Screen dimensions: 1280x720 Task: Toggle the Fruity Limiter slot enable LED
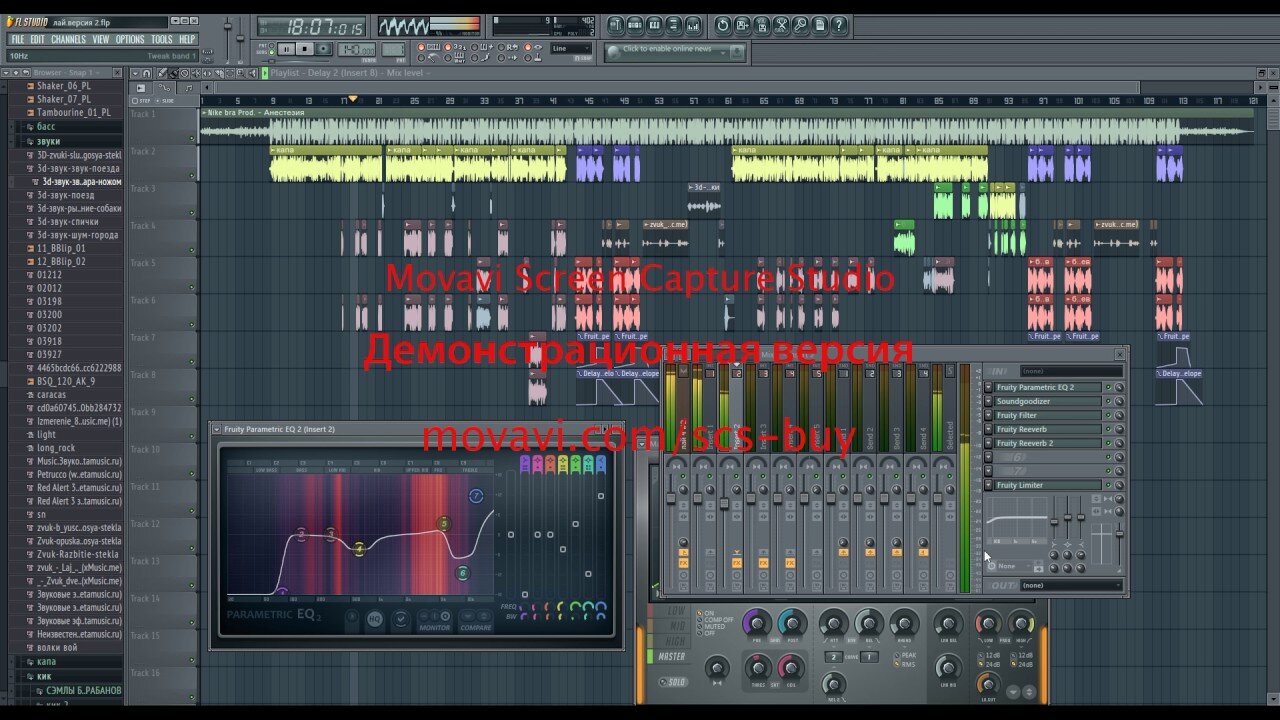(x=1108, y=485)
